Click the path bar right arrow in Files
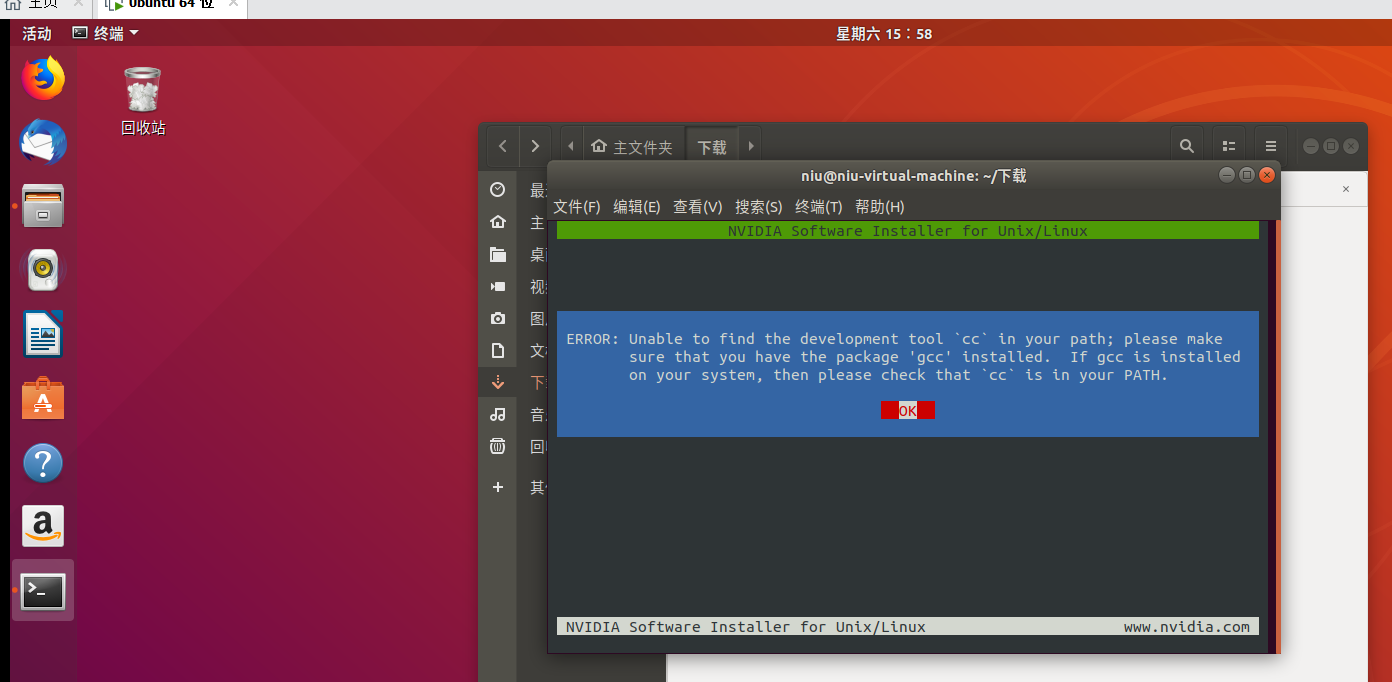Viewport: 1392px width, 682px height. click(x=750, y=146)
